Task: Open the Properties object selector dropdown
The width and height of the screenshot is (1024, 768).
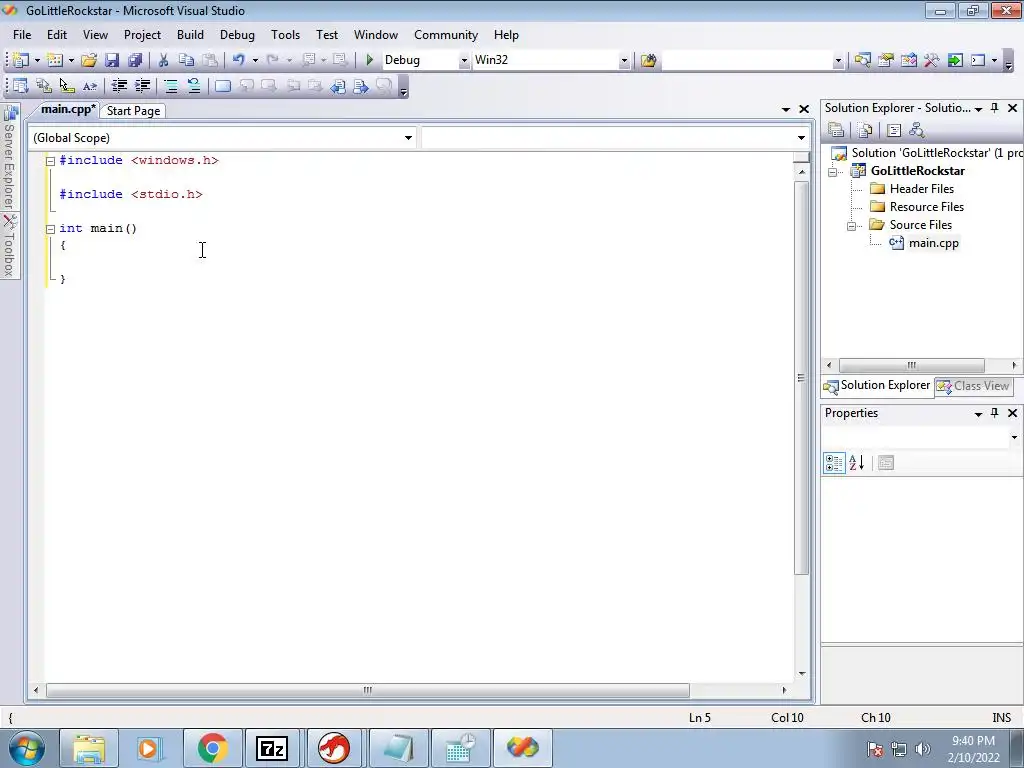Action: coord(1014,438)
